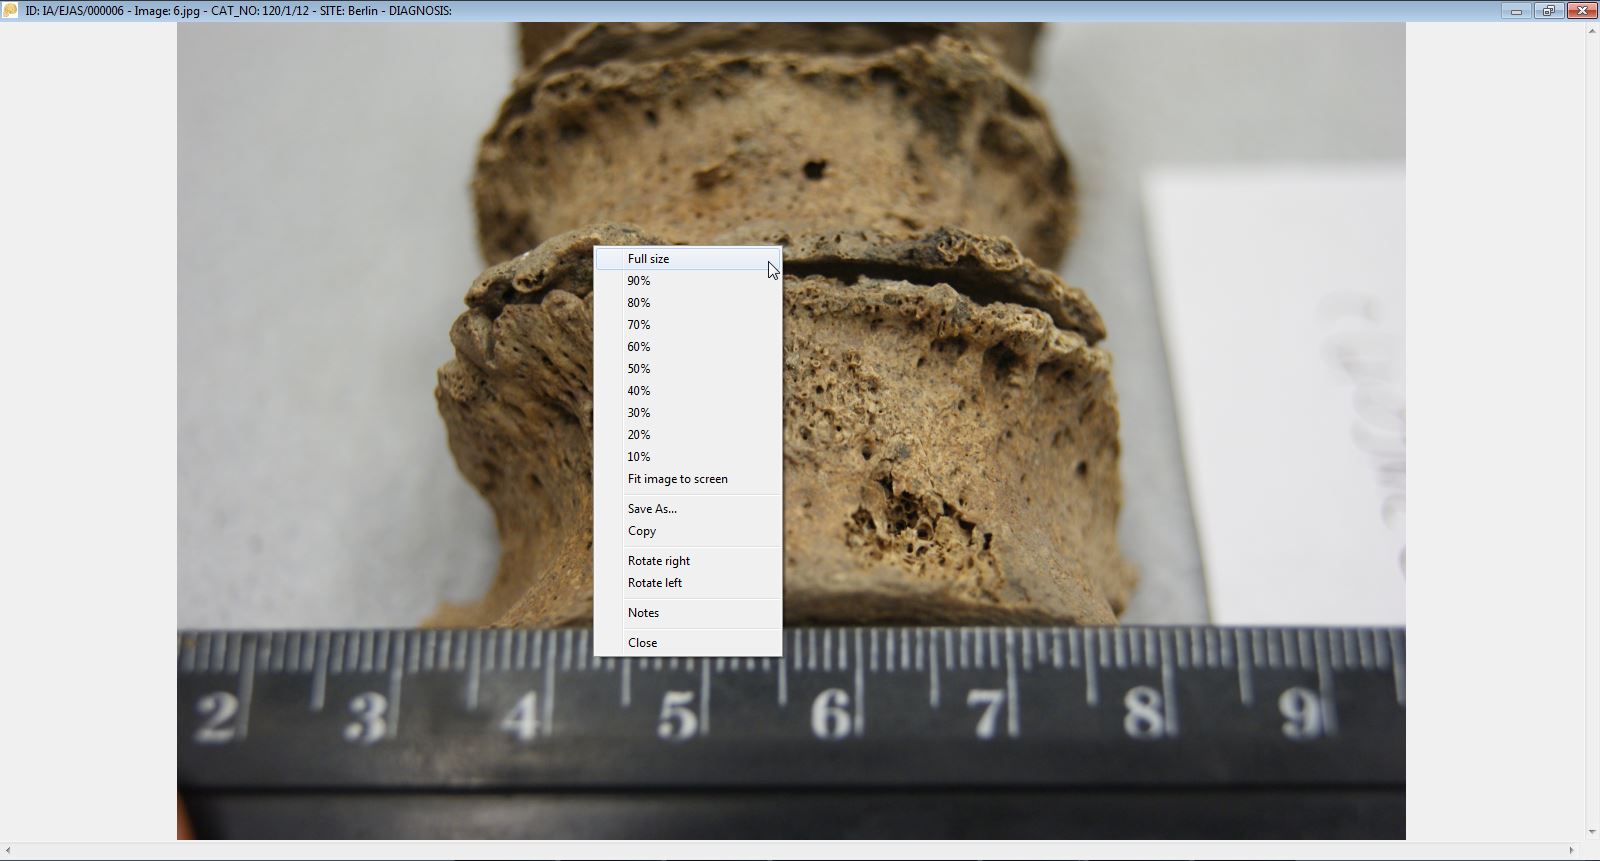1600x861 pixels.
Task: Rotate the image left
Action: click(x=655, y=583)
